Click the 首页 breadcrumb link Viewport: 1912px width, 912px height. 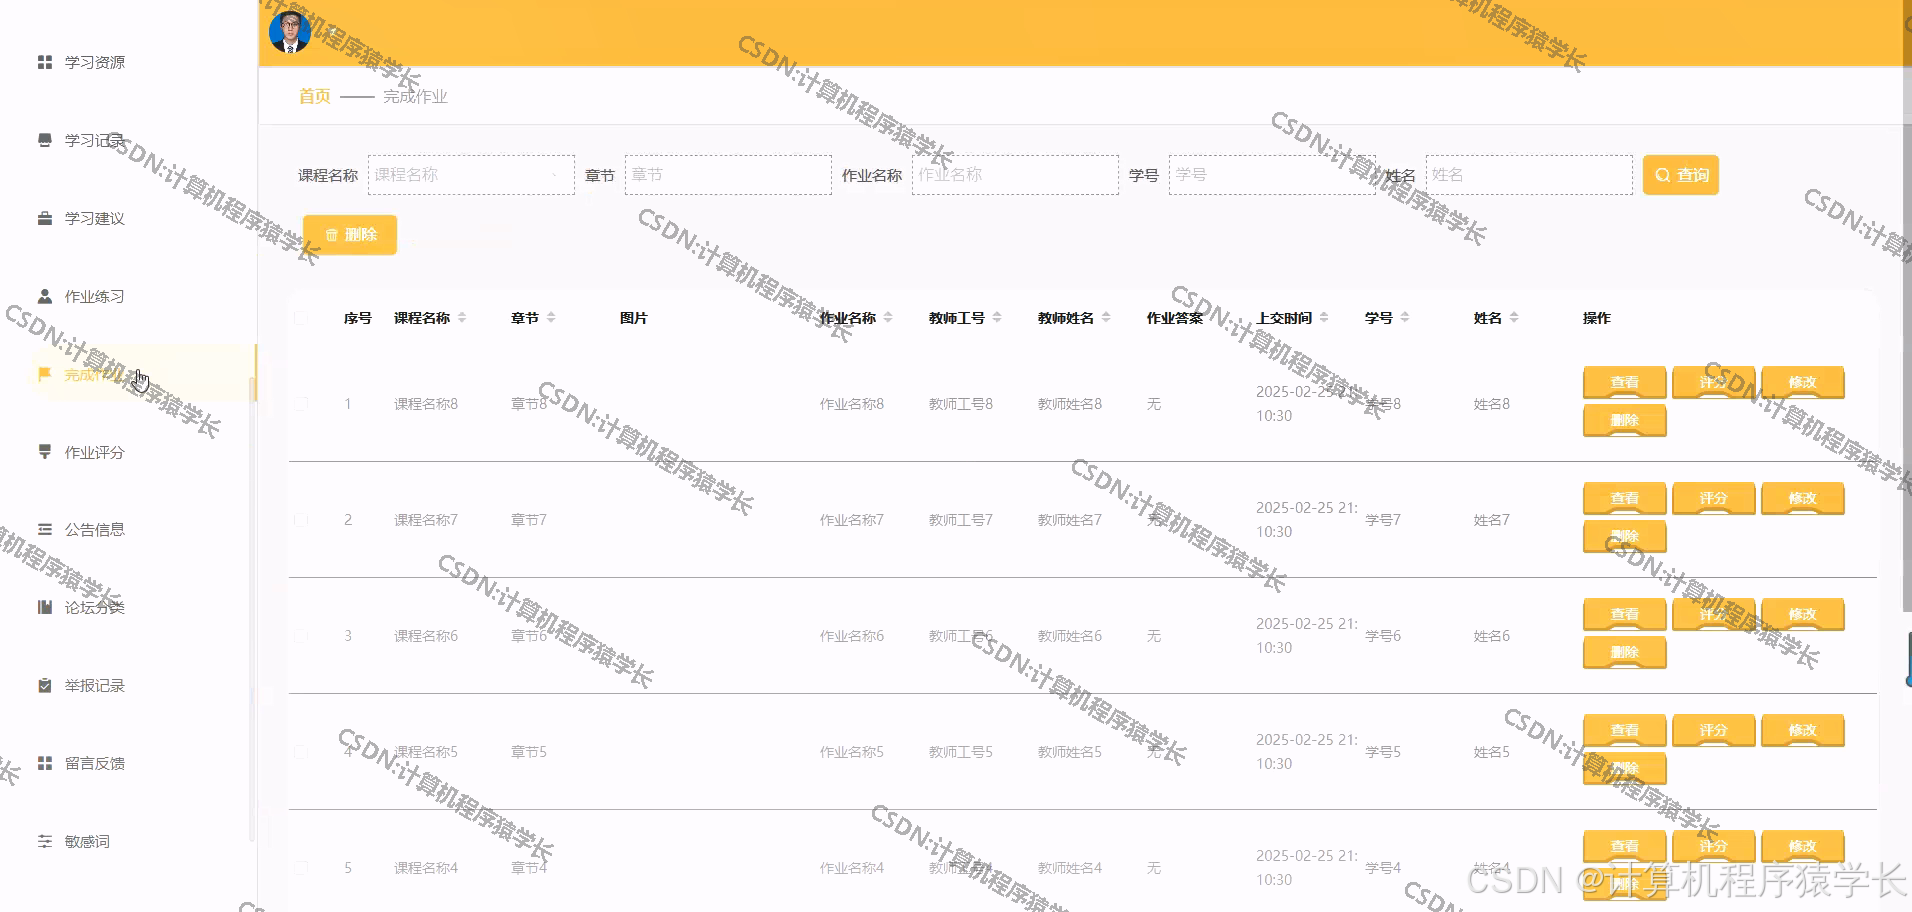pos(314,96)
